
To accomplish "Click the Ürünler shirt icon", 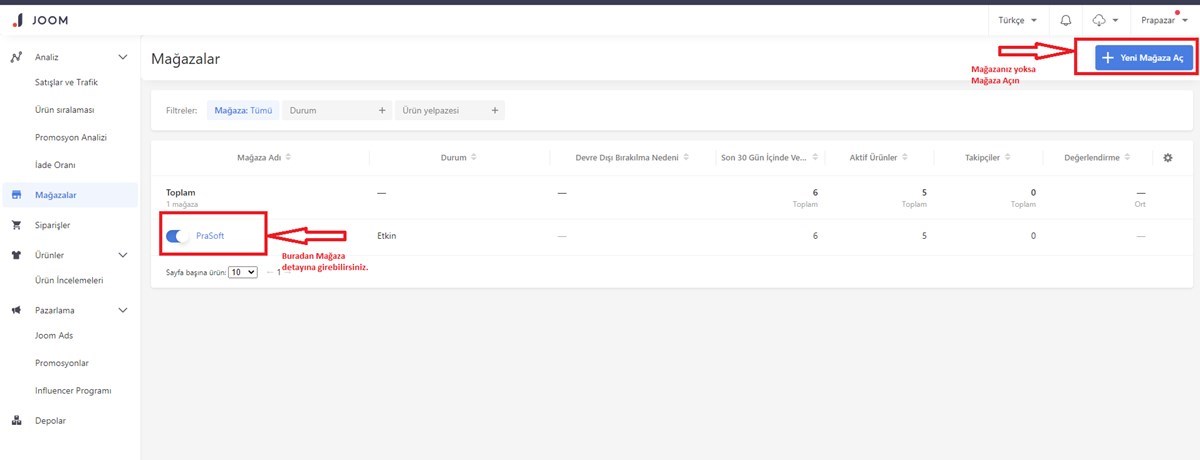I will 16,255.
